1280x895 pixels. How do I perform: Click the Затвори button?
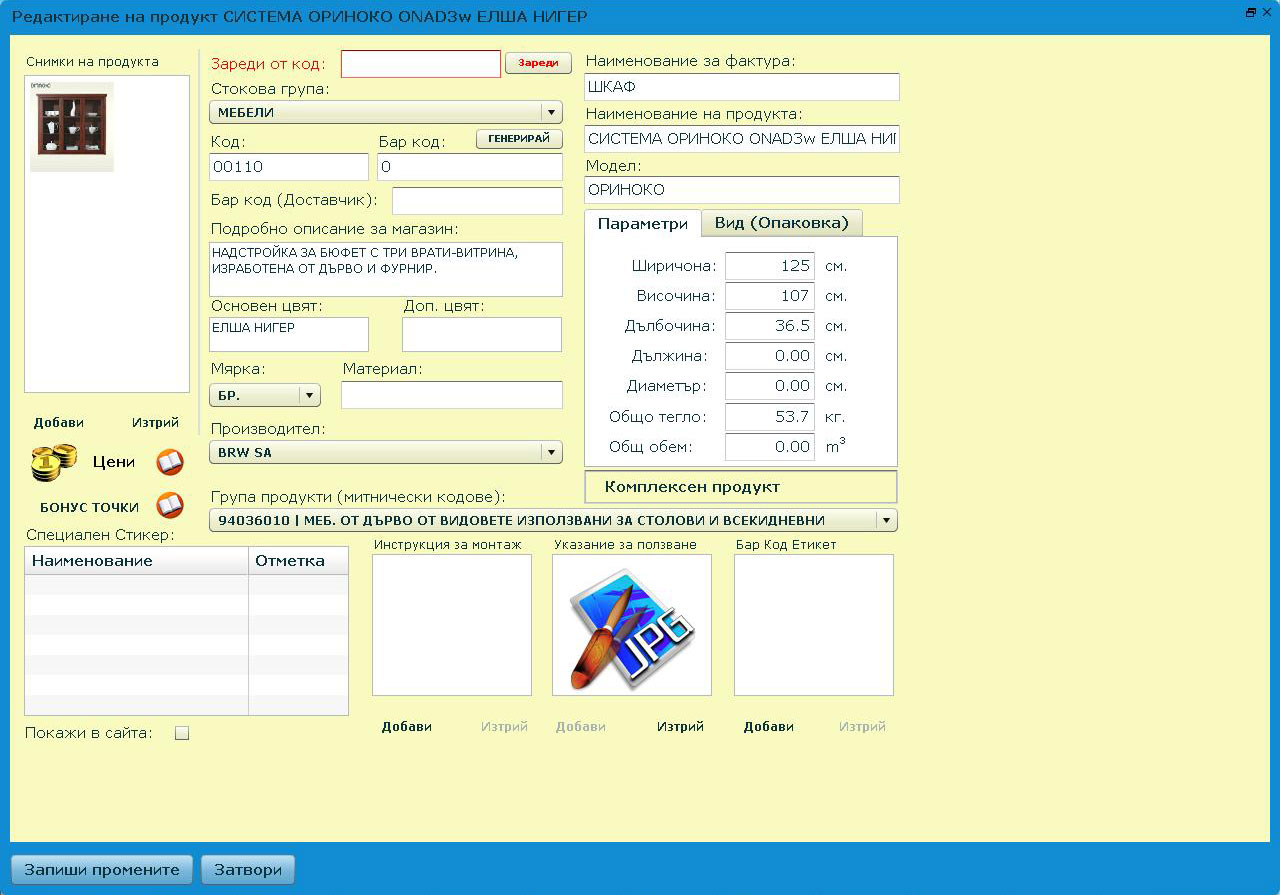248,869
